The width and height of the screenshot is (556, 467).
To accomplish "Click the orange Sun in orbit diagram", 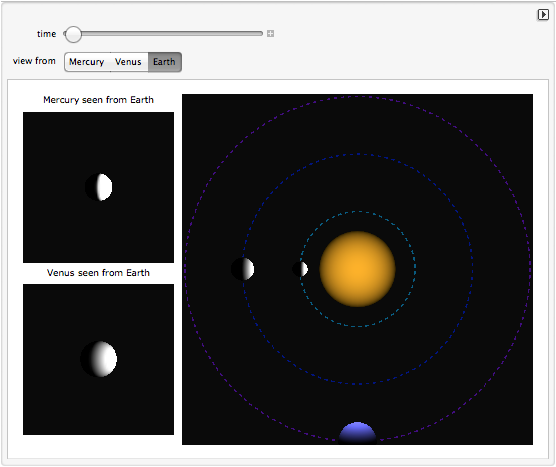I will click(x=357, y=269).
